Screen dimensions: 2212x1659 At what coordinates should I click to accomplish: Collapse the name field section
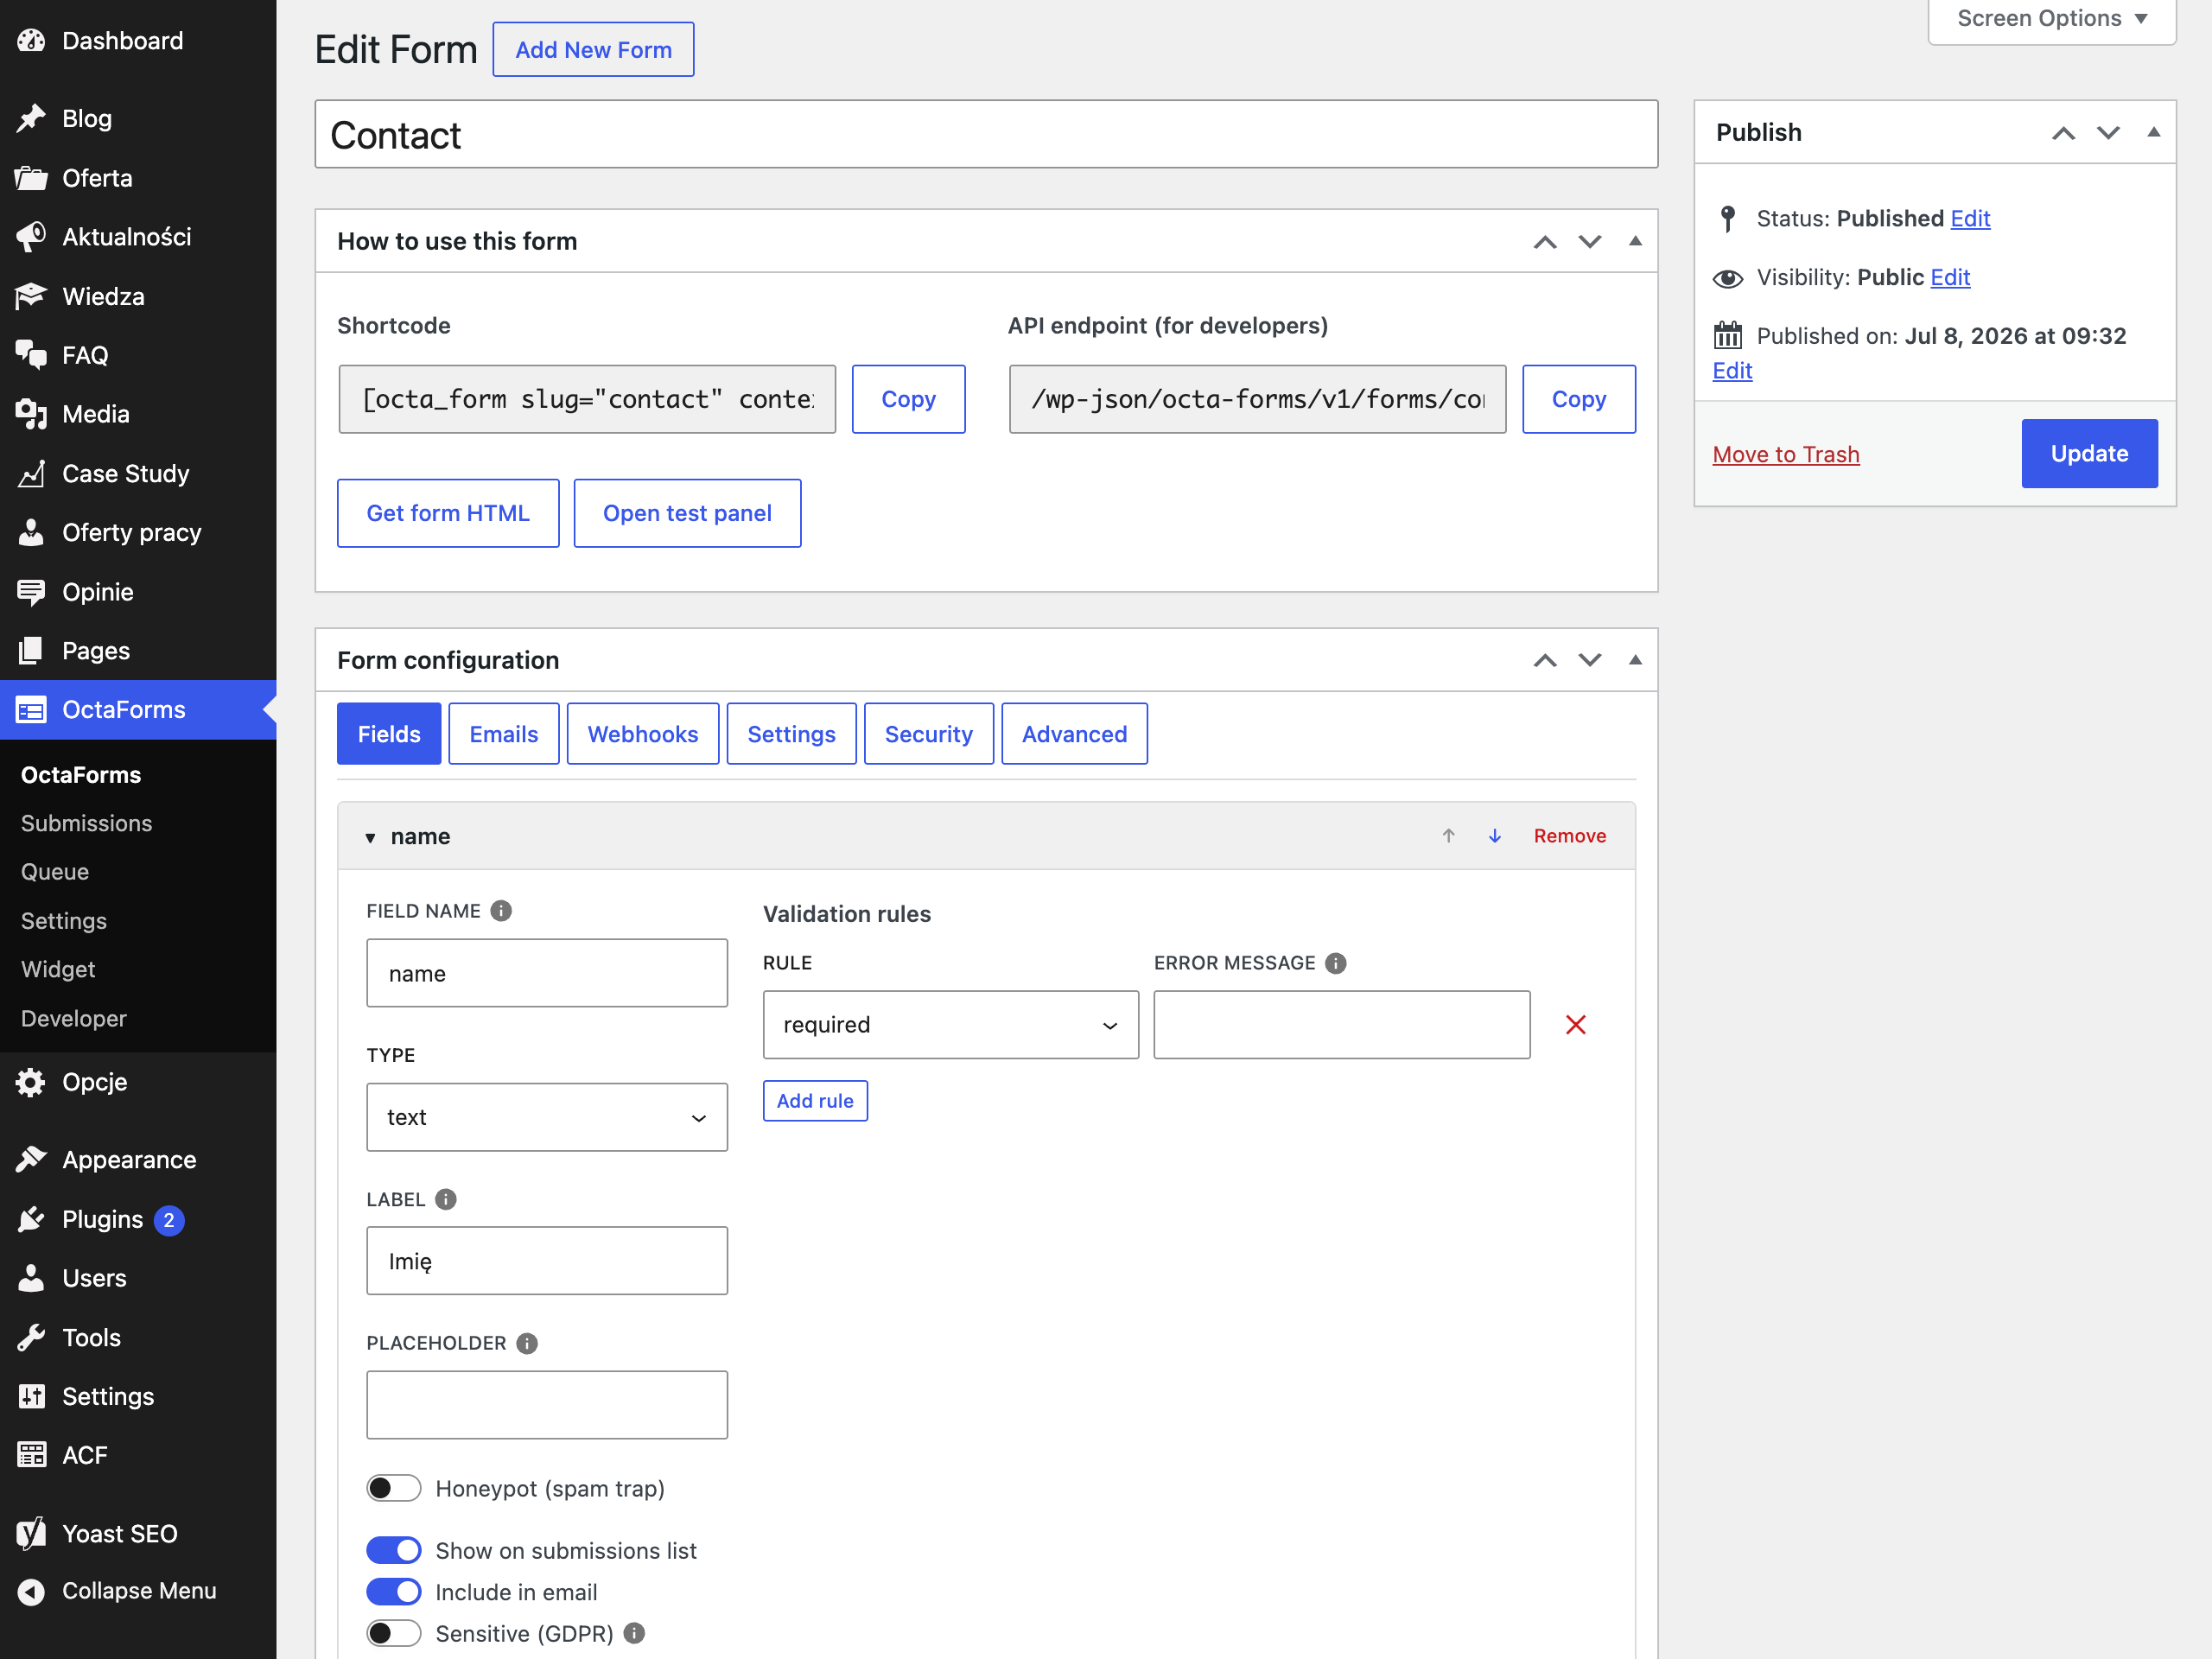coord(370,837)
